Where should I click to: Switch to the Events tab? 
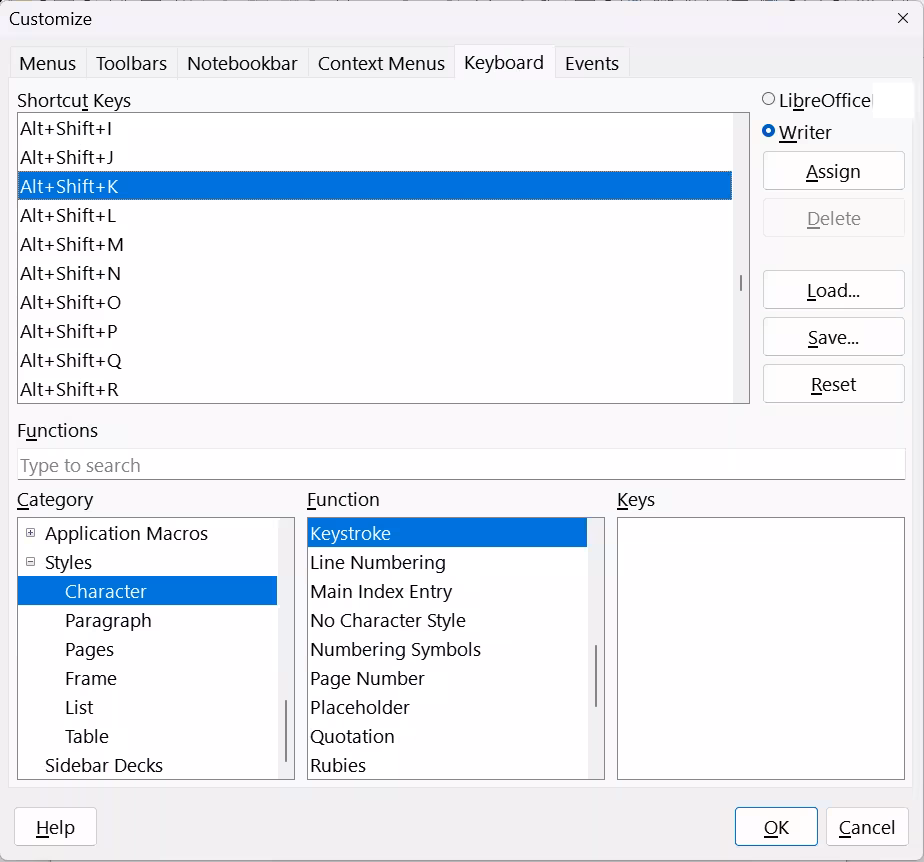[591, 62]
